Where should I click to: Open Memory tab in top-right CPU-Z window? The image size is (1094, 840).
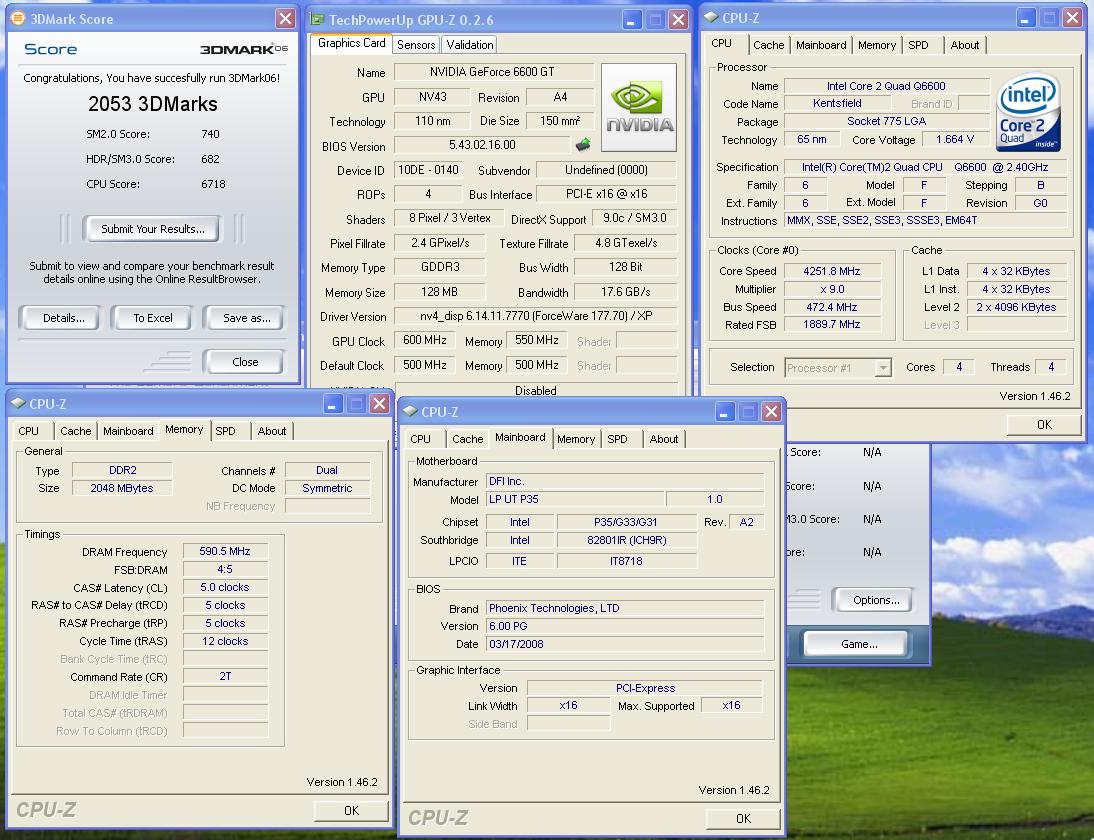coord(877,45)
